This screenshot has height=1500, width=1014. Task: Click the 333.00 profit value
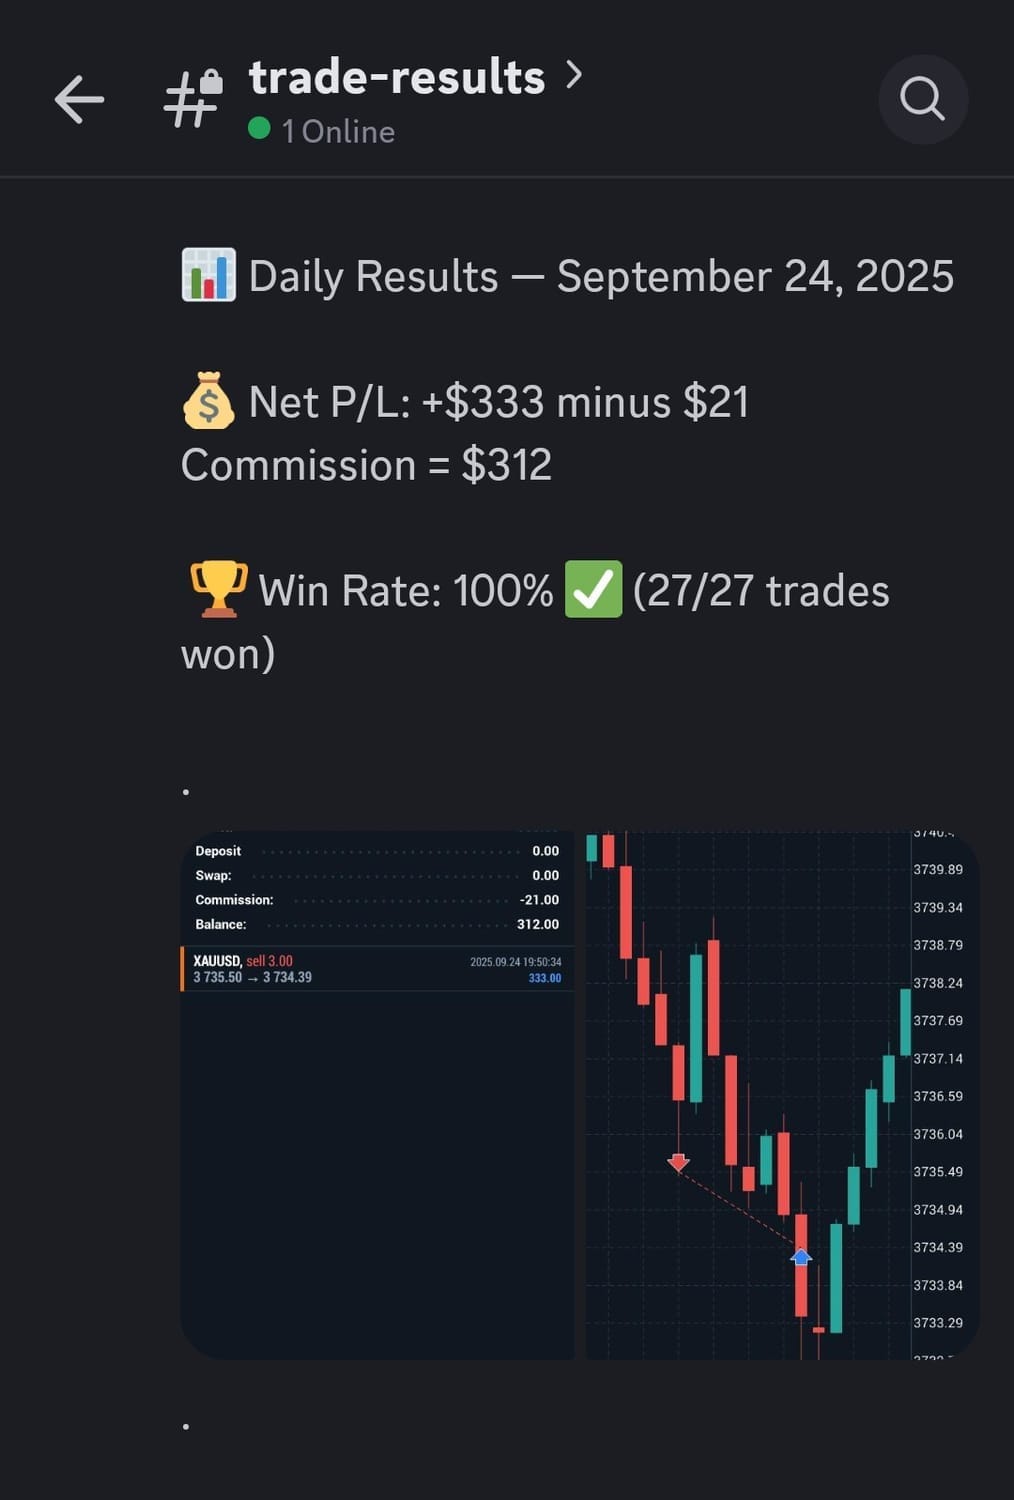pos(545,978)
